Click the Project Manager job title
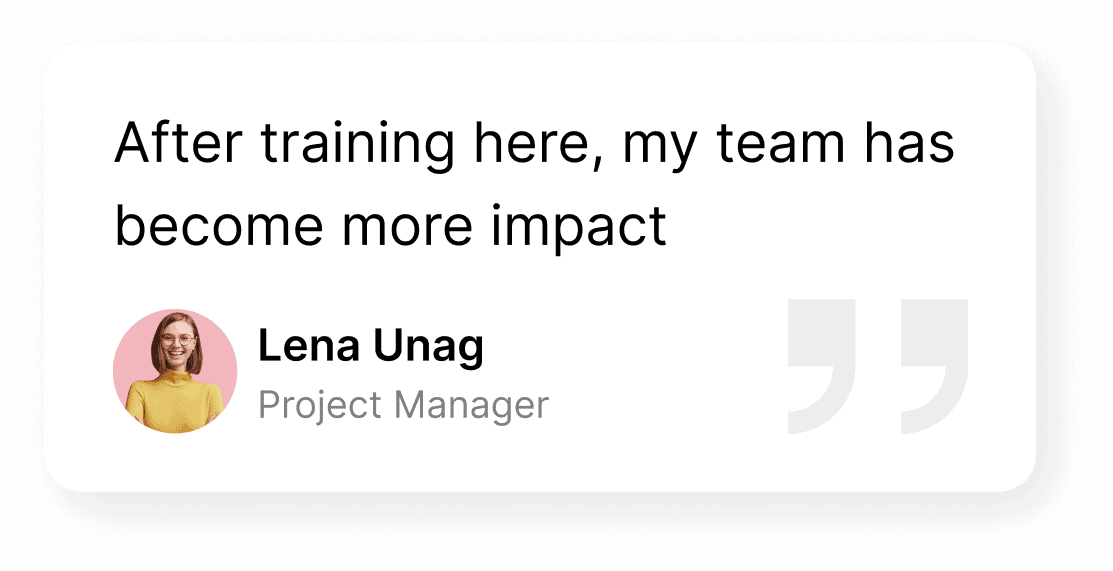Image resolution: width=1113 pixels, height=571 pixels. [x=403, y=405]
